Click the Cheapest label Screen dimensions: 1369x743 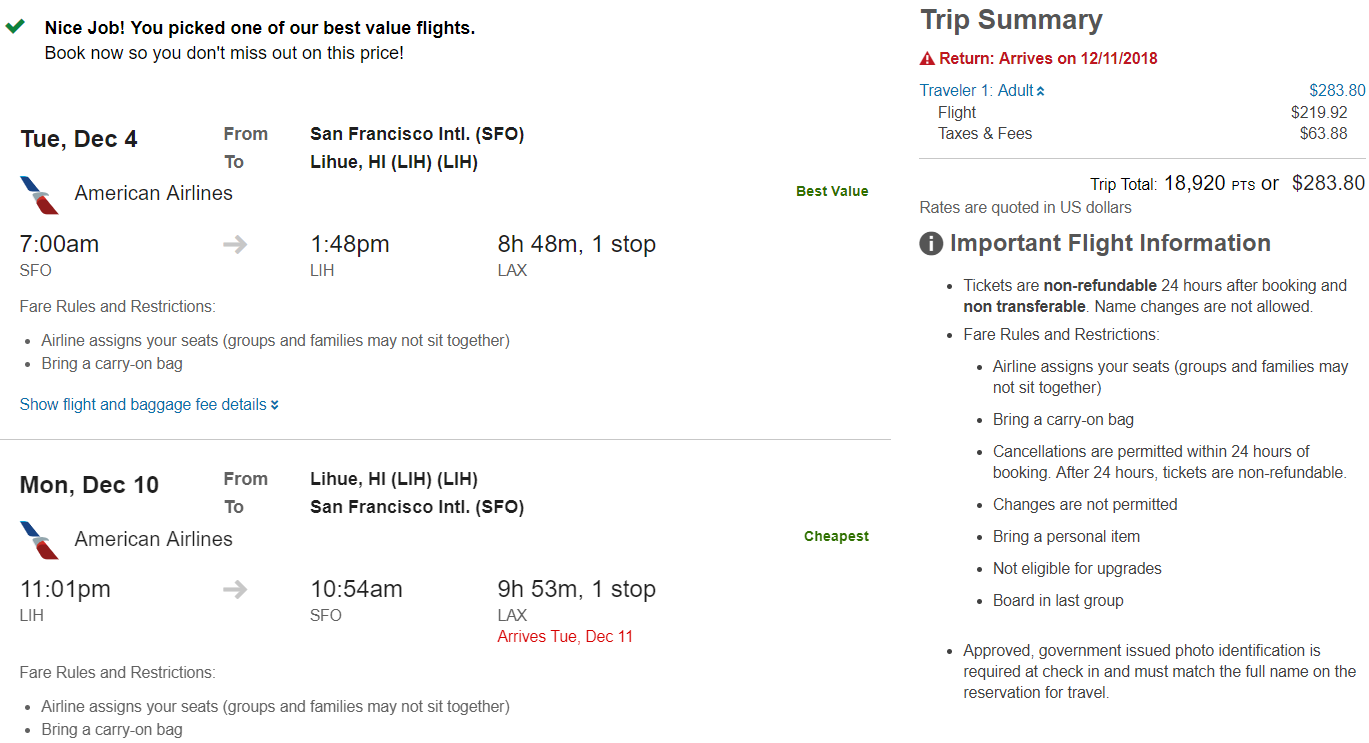click(x=836, y=536)
